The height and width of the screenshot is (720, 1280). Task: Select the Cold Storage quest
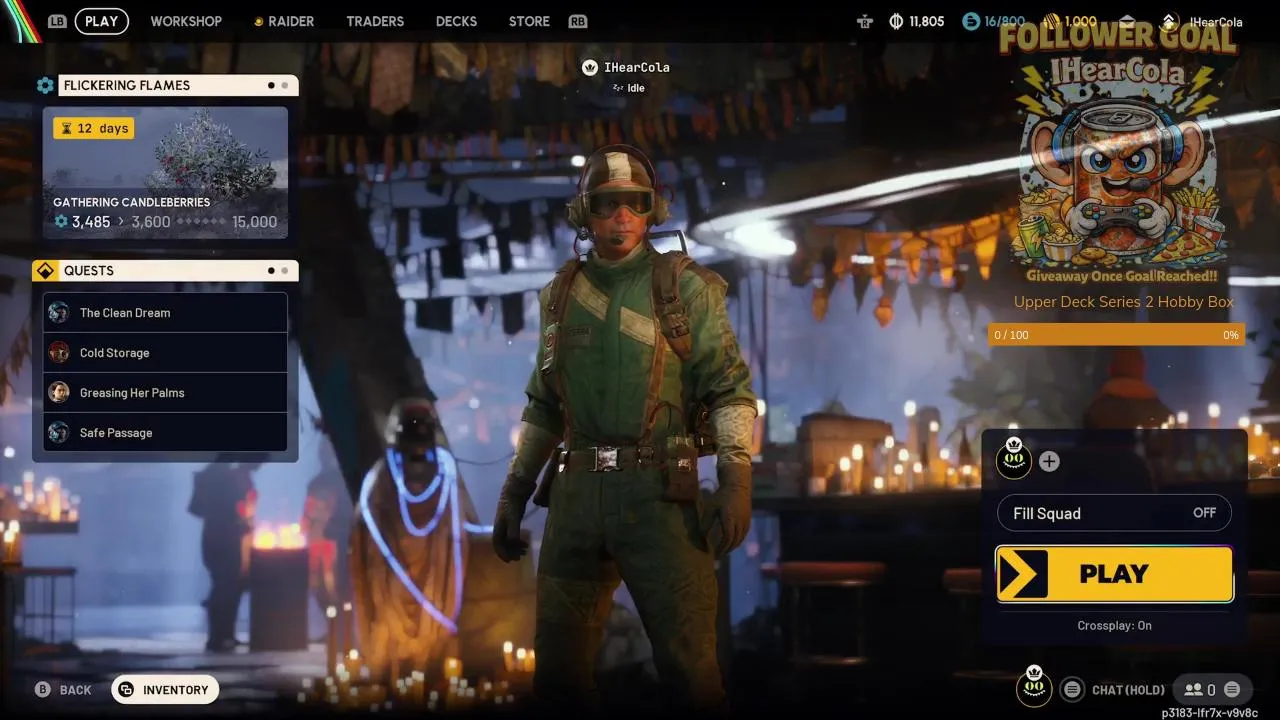tap(165, 353)
